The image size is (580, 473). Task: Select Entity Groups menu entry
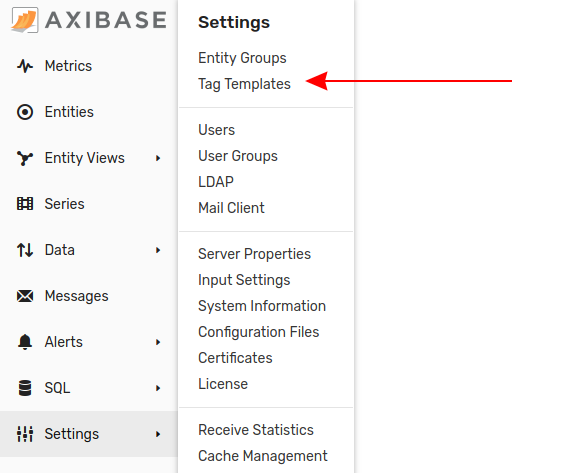[x=242, y=58]
